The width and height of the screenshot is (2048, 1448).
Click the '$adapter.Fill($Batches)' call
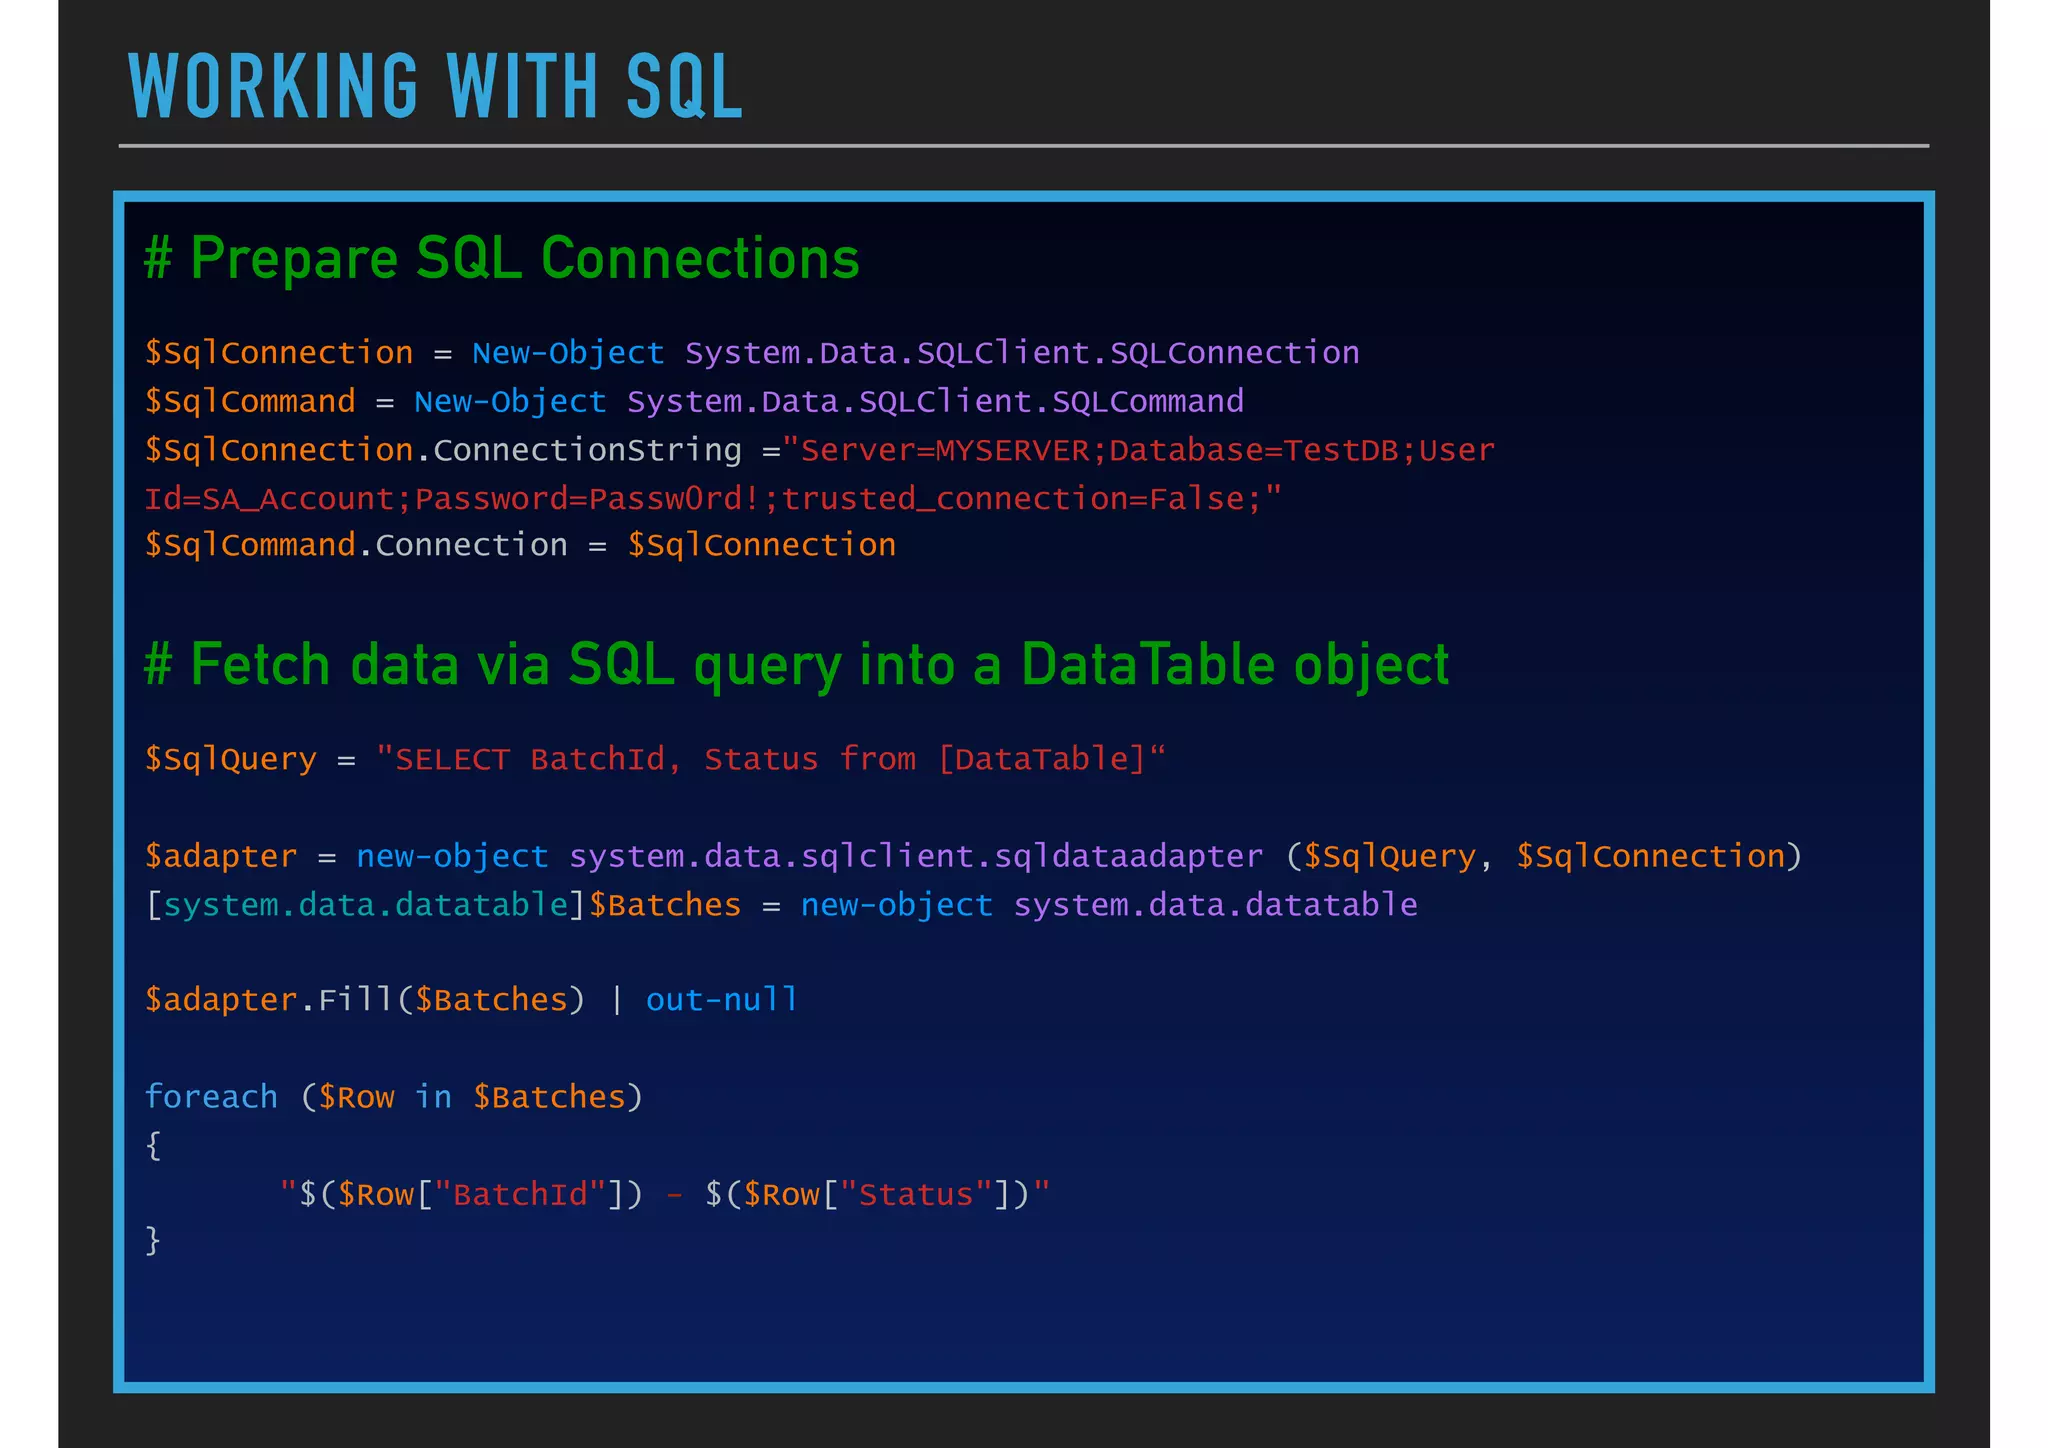365,1000
